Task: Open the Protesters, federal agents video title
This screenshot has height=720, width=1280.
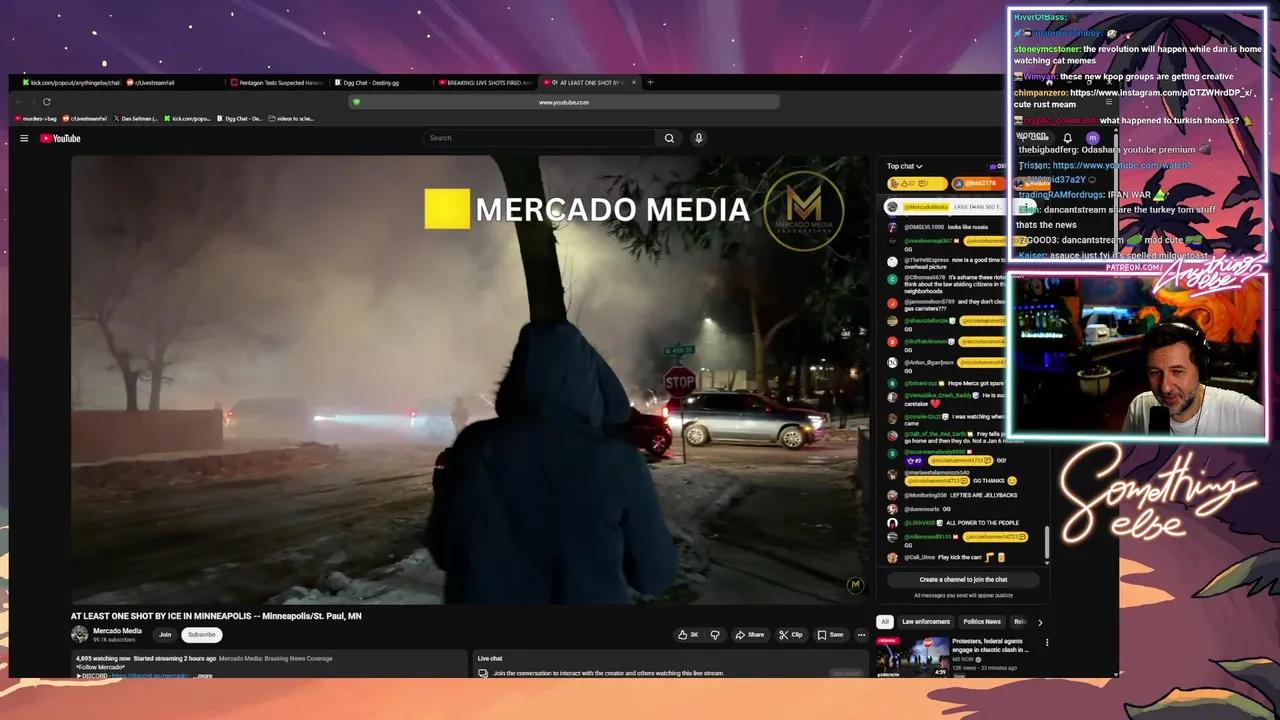Action: 988,645
